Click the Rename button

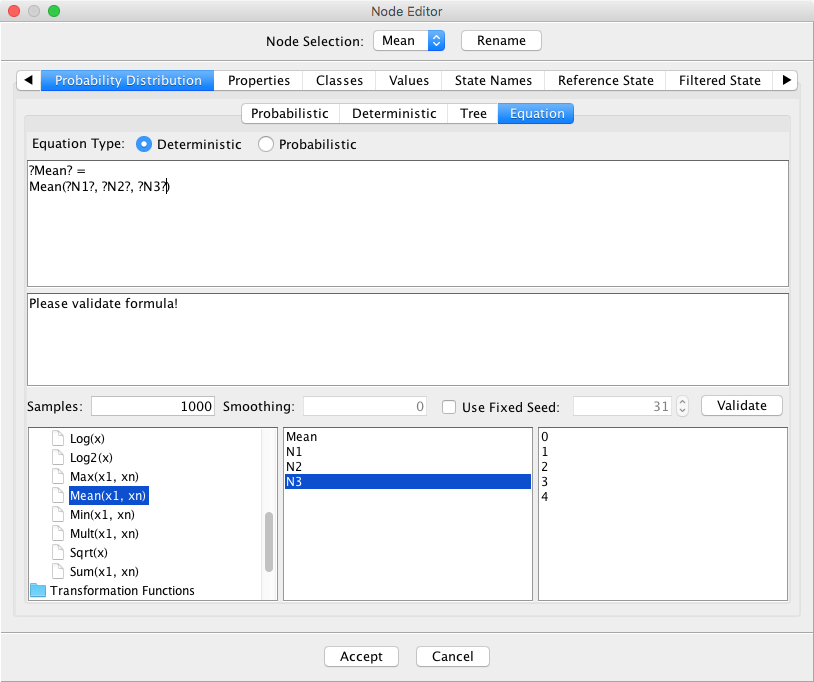click(501, 40)
